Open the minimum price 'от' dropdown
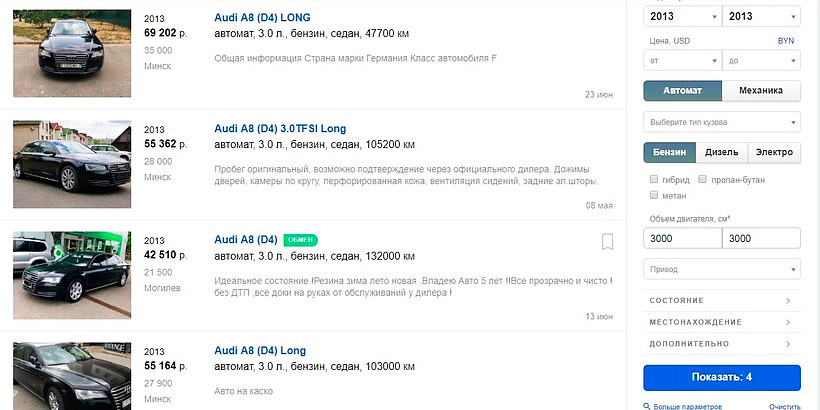The height and width of the screenshot is (410, 820). 681,61
